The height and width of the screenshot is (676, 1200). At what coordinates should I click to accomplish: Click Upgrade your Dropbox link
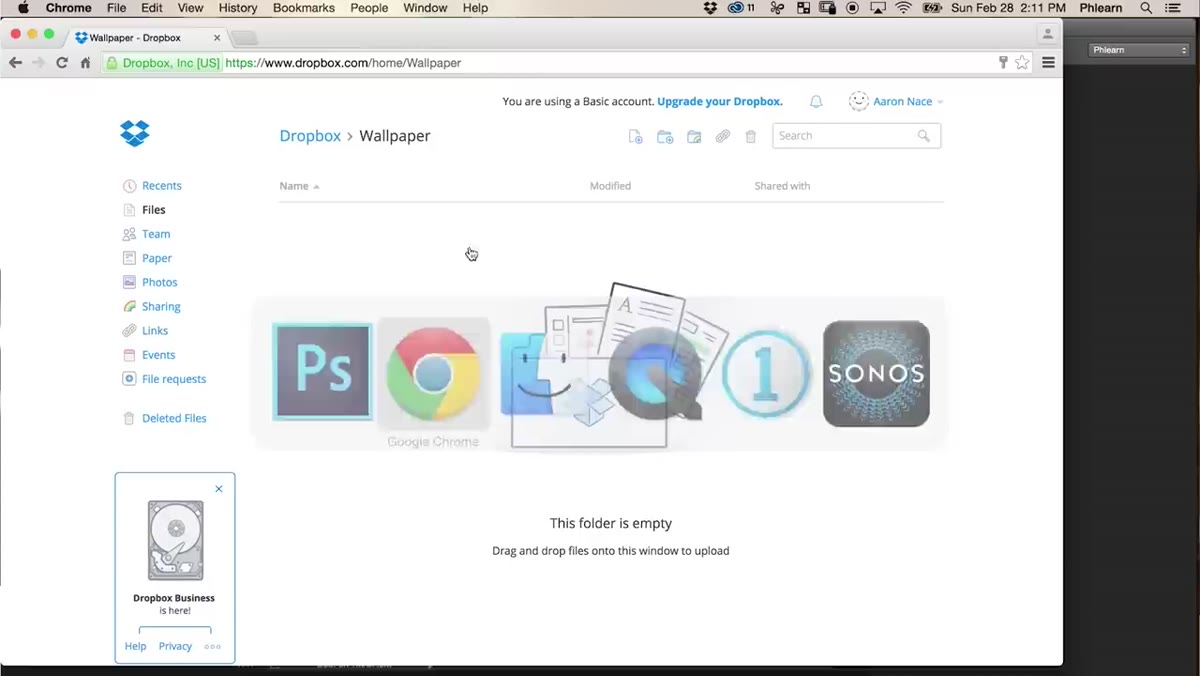tap(720, 101)
